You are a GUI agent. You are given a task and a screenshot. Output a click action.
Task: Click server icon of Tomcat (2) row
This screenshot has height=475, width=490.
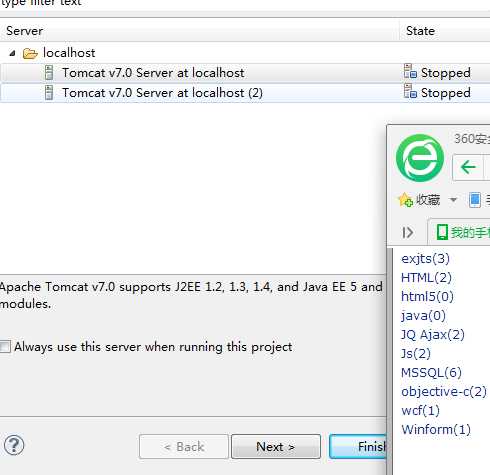coord(49,93)
